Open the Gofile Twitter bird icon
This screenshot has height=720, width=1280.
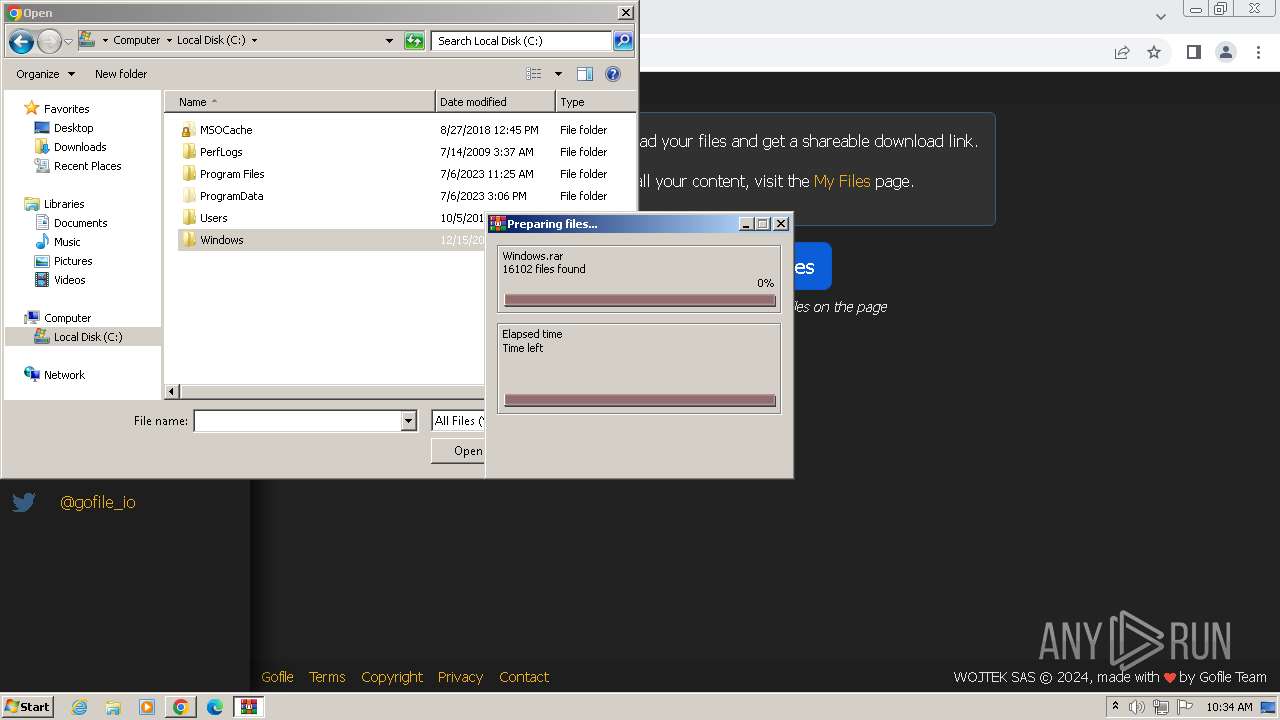click(x=24, y=502)
